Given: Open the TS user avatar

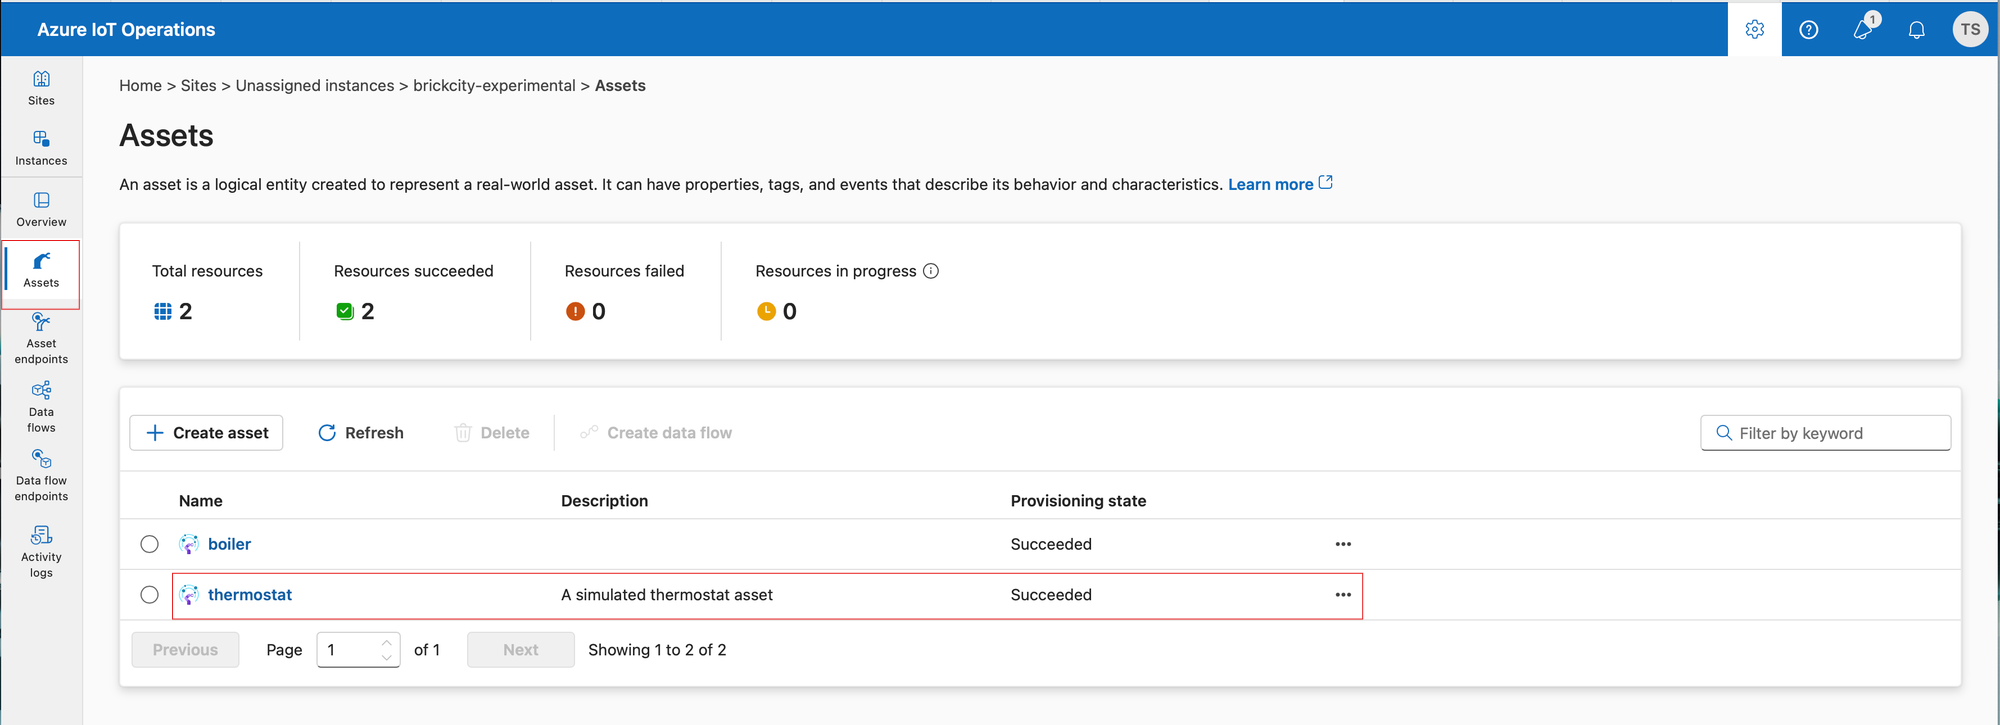Looking at the screenshot, I should [1970, 30].
